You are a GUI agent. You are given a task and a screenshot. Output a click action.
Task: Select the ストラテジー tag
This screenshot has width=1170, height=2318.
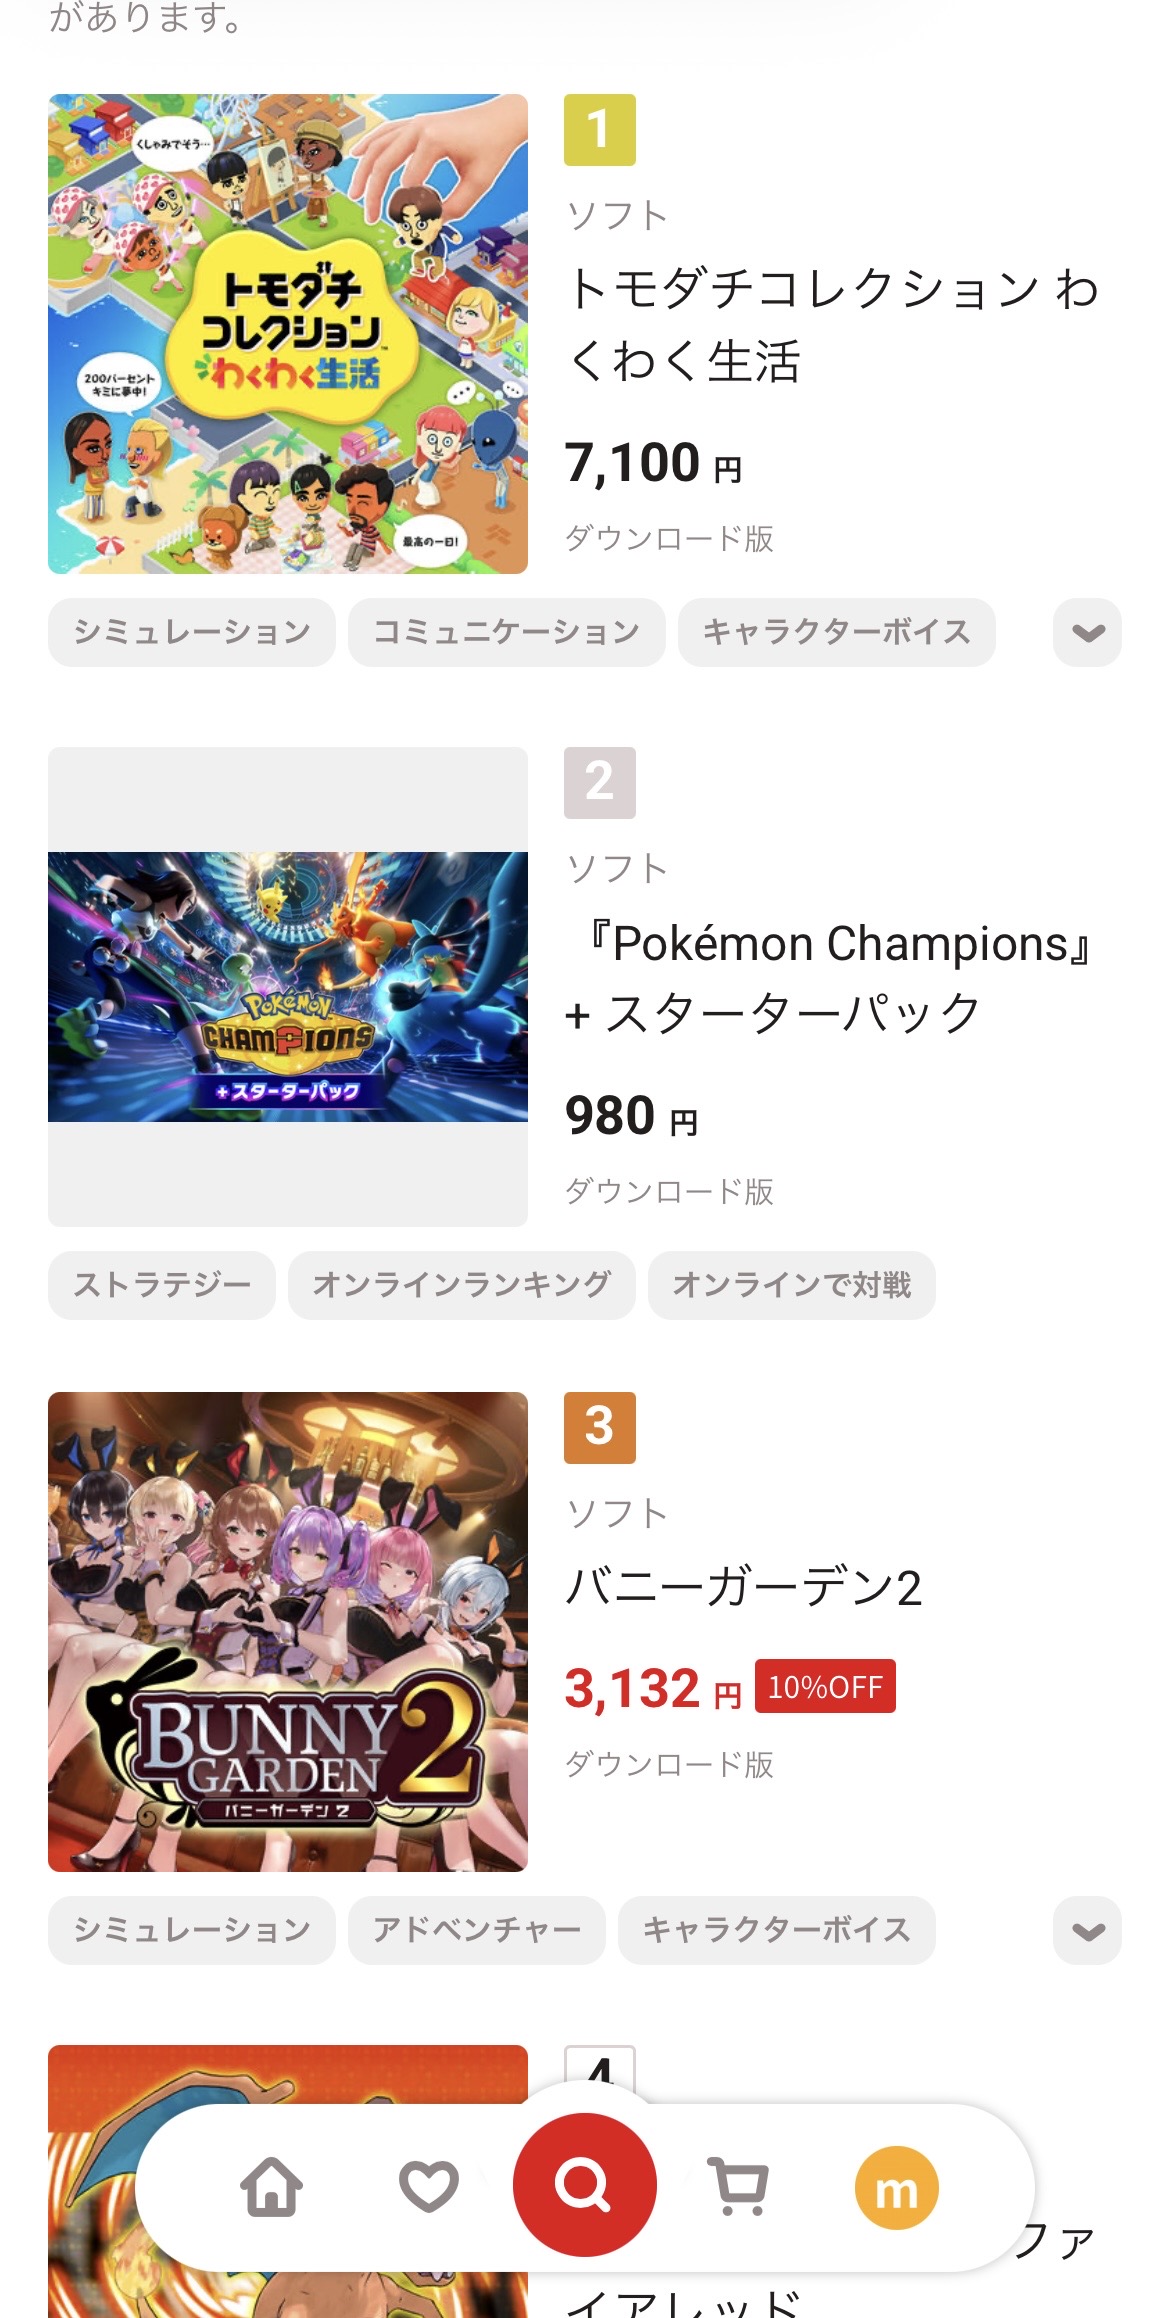(x=162, y=1285)
